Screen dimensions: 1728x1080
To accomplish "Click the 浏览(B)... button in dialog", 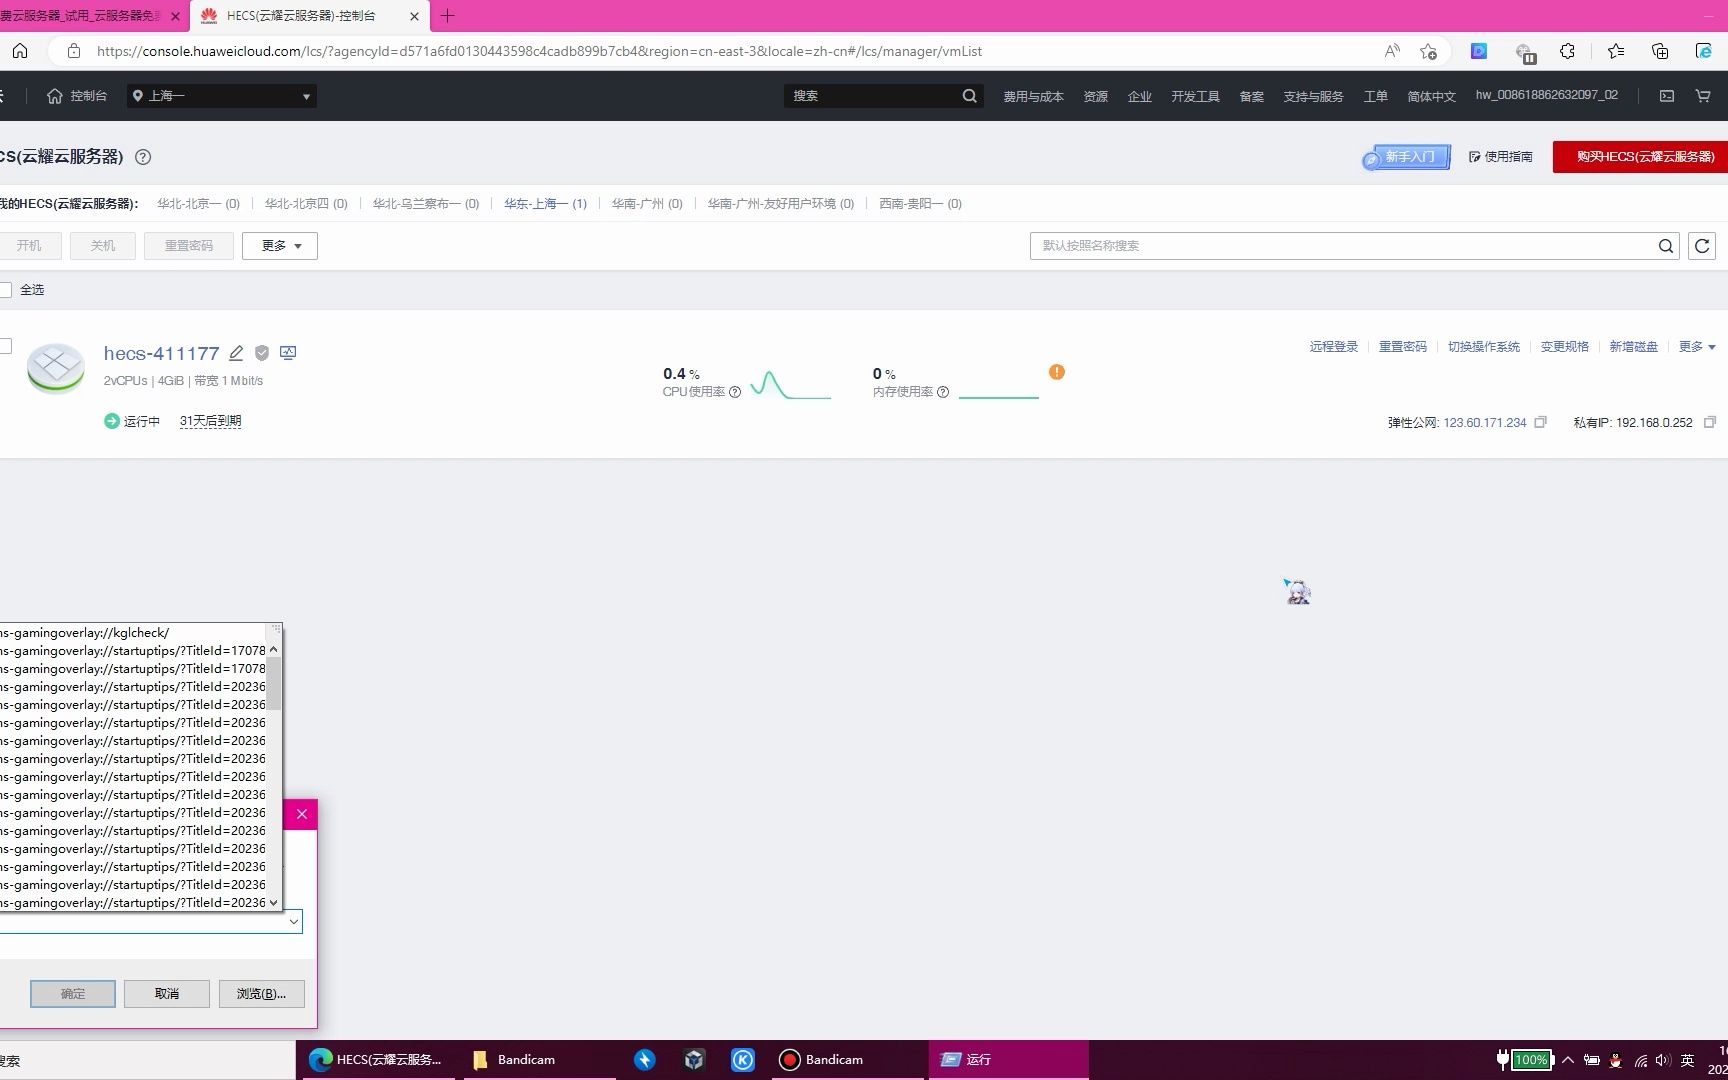I will [x=261, y=993].
